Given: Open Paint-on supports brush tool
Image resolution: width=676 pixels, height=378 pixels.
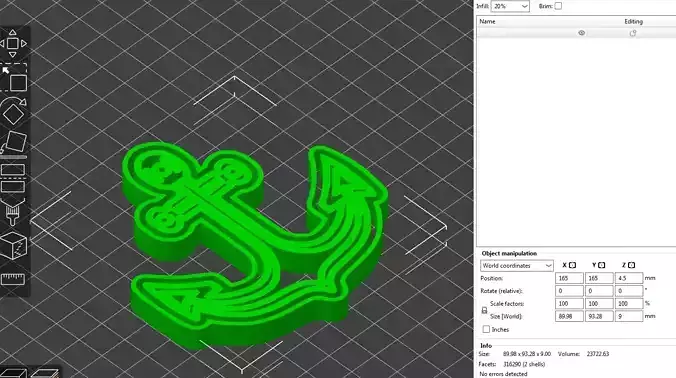Looking at the screenshot, I should coord(13,212).
